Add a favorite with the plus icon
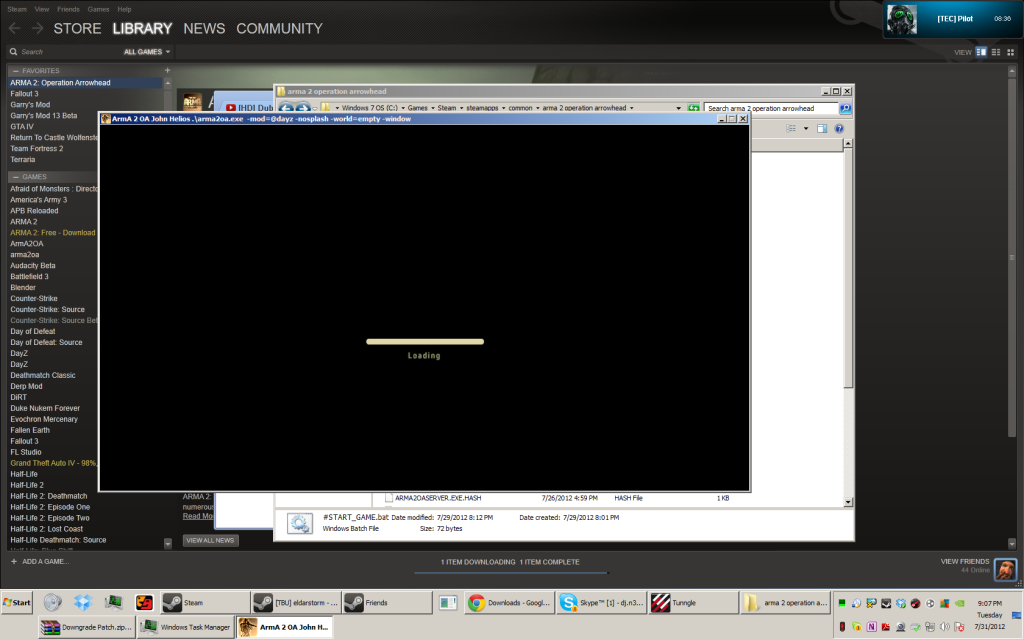The image size is (1024, 640). pos(167,71)
